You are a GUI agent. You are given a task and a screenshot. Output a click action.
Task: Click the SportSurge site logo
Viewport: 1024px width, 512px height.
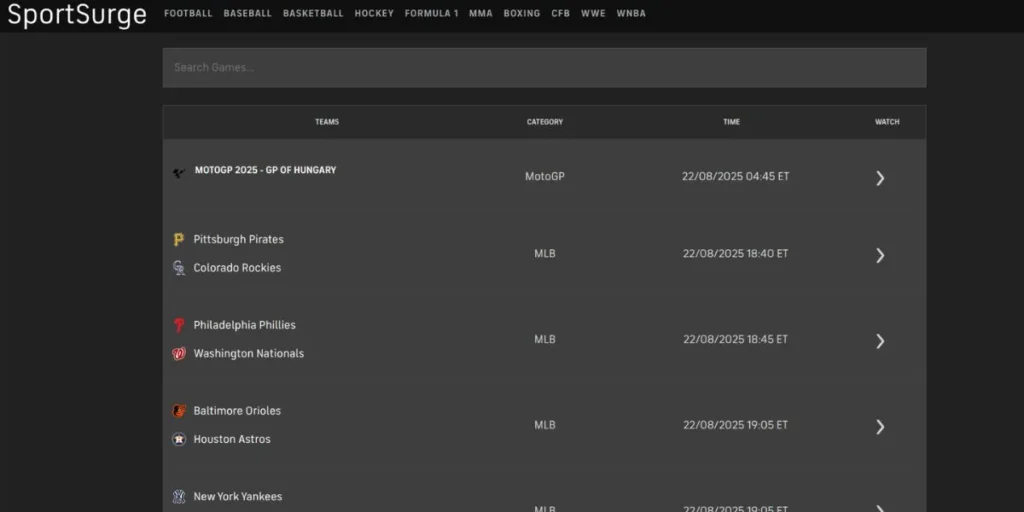[x=77, y=14]
